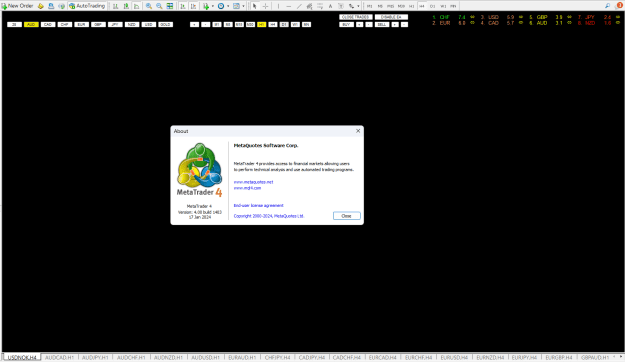The image size is (625, 362).
Task: Click the tile windows icon
Action: 170,6
